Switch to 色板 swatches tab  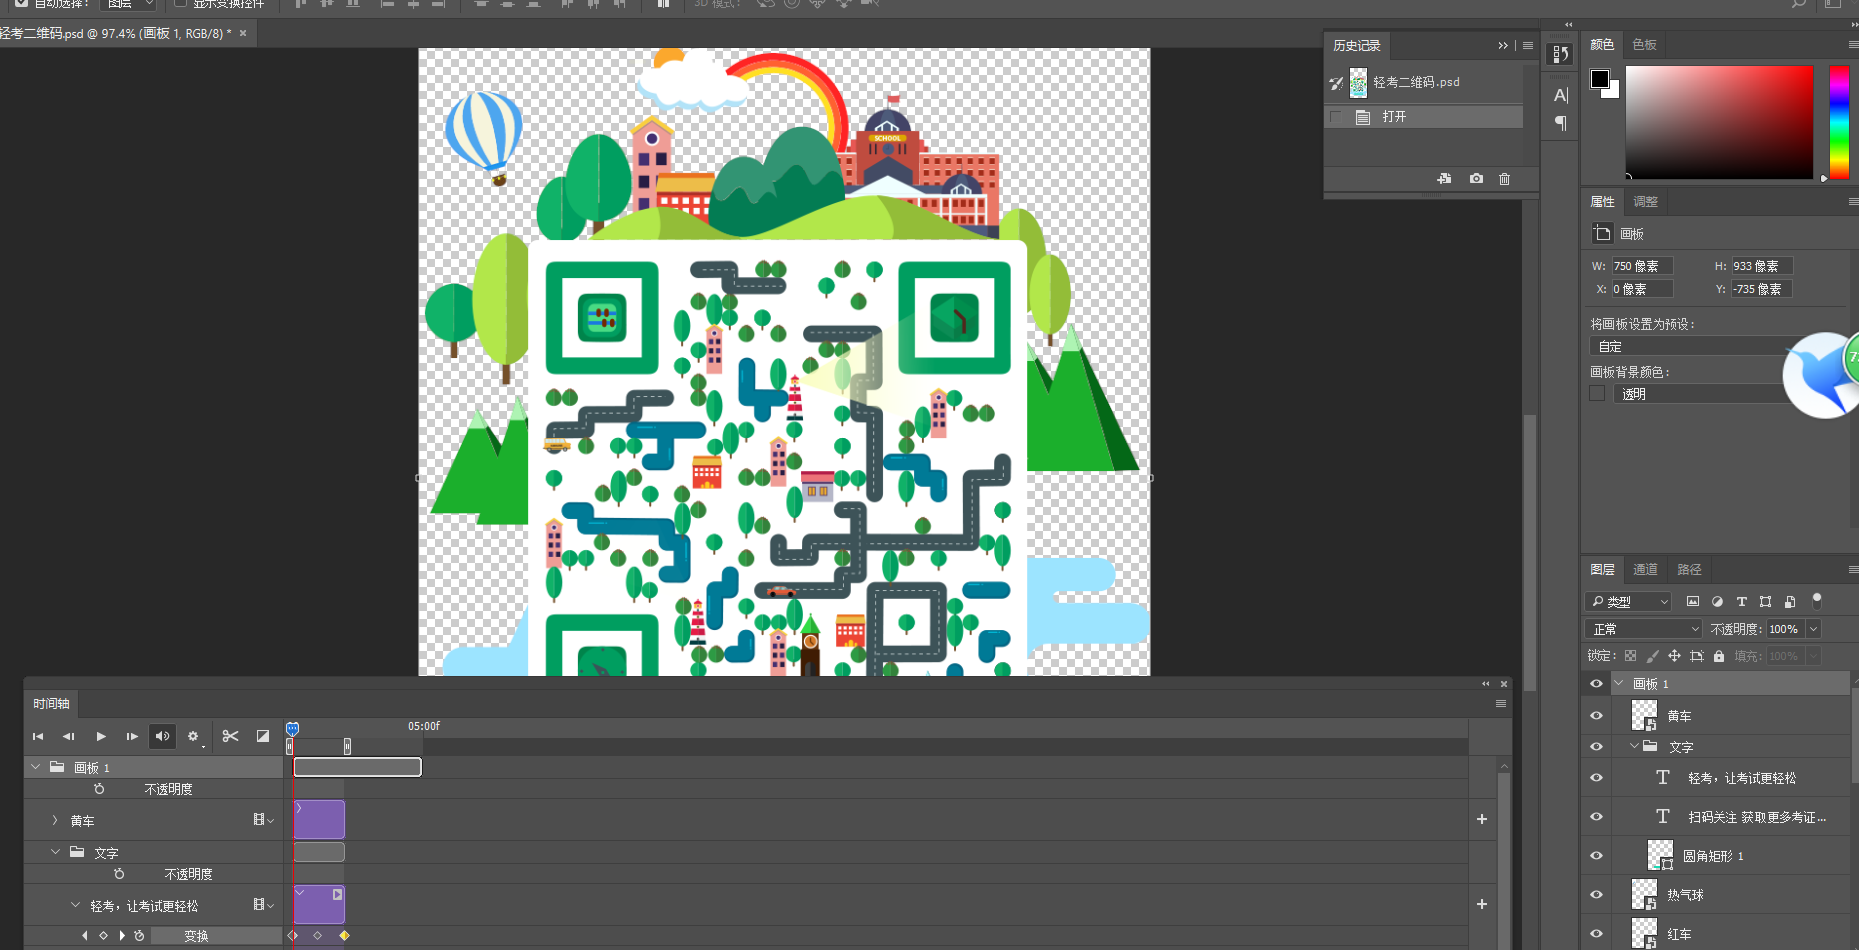tap(1644, 44)
